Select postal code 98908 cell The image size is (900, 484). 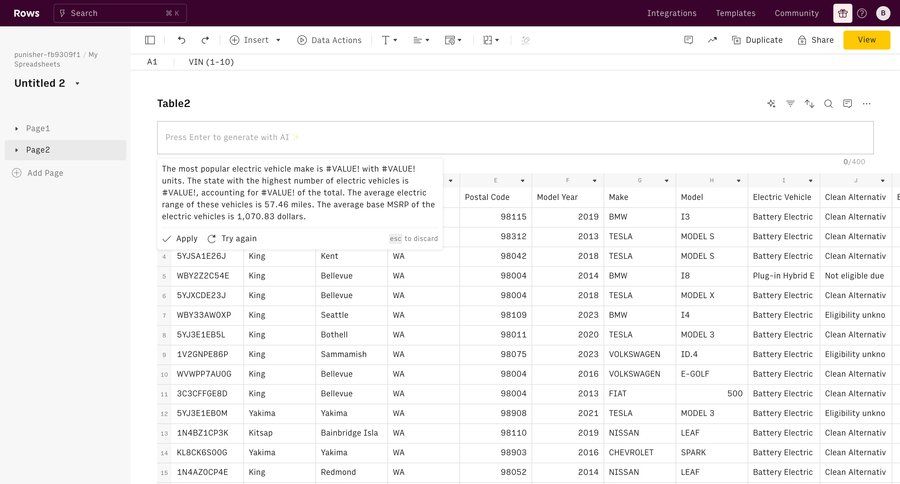pos(495,413)
